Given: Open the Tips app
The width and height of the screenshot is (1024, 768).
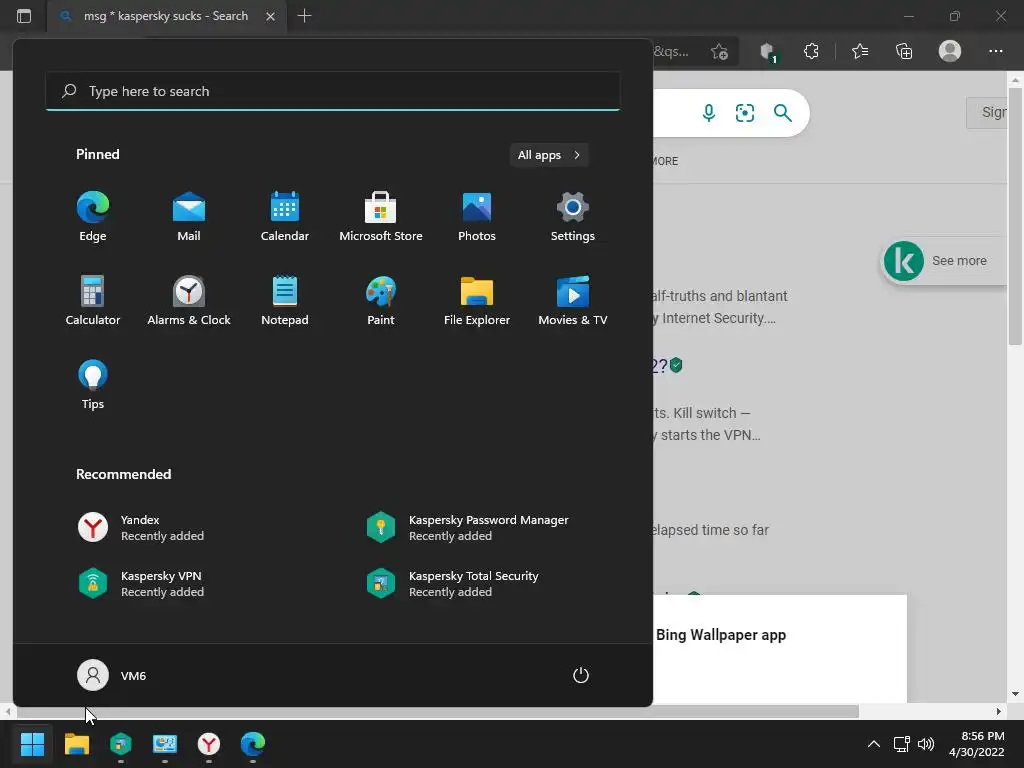Looking at the screenshot, I should click(x=93, y=385).
